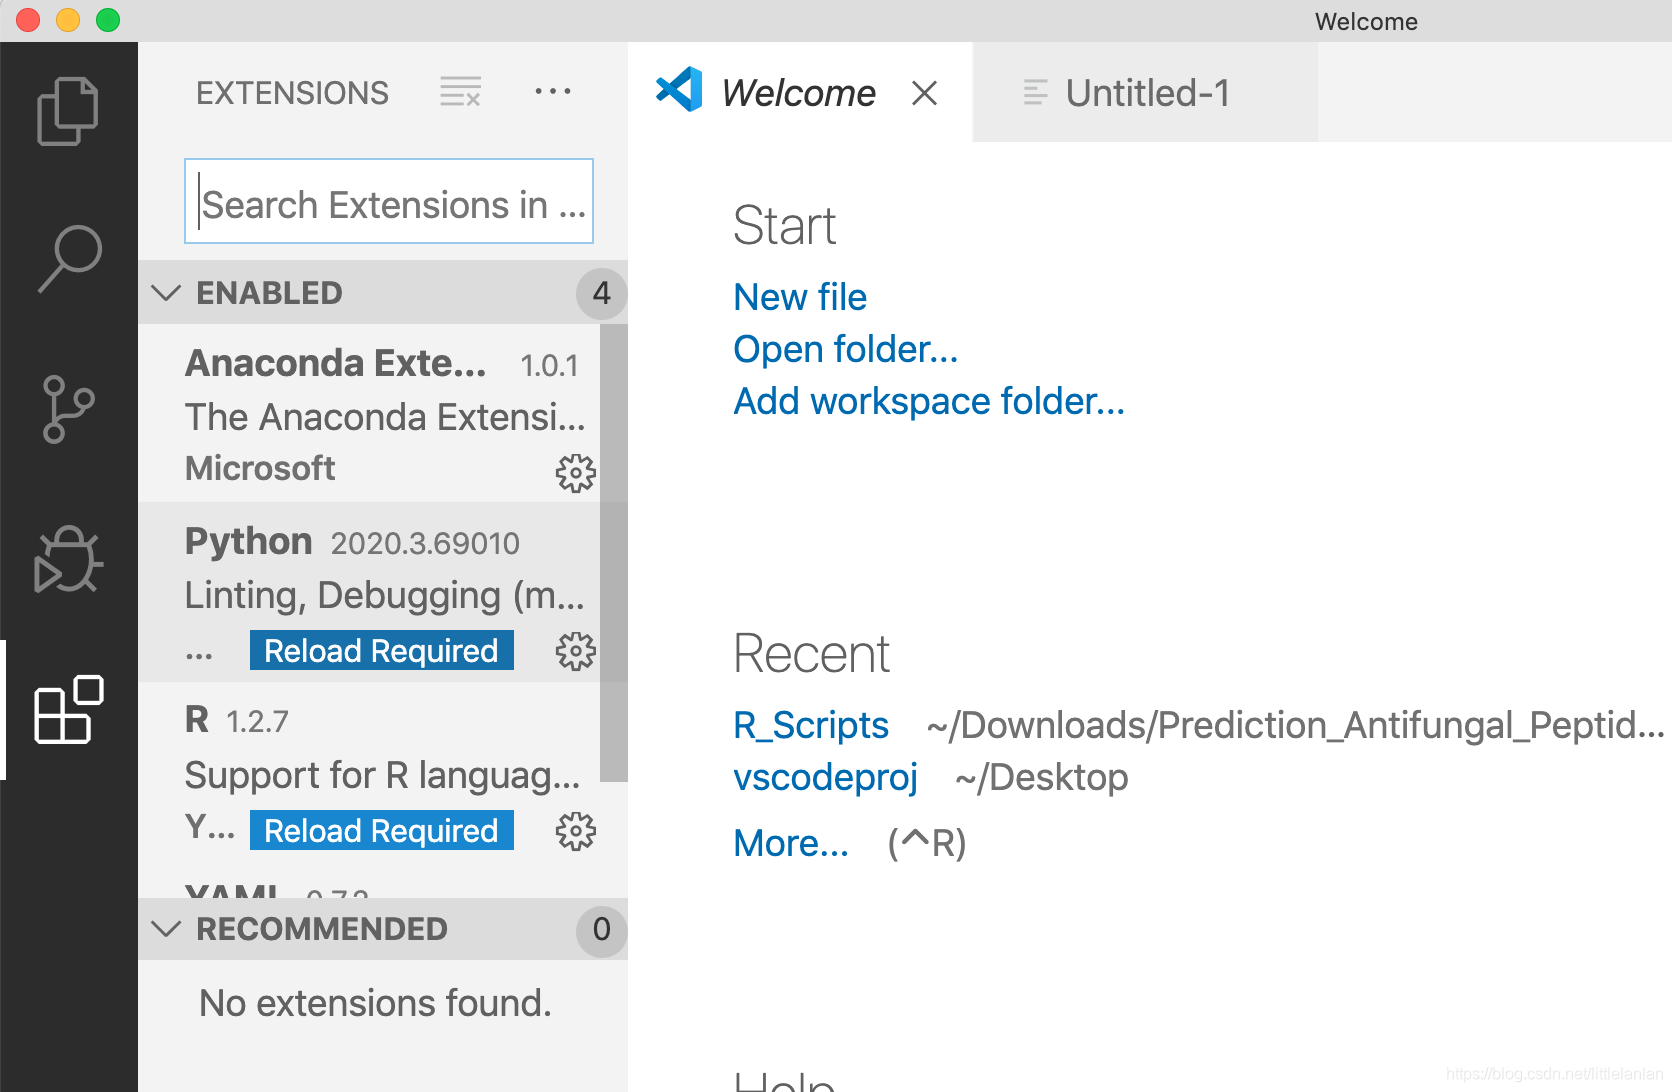Open the recent R_Scripts folder link
This screenshot has height=1092, width=1672.
click(810, 725)
